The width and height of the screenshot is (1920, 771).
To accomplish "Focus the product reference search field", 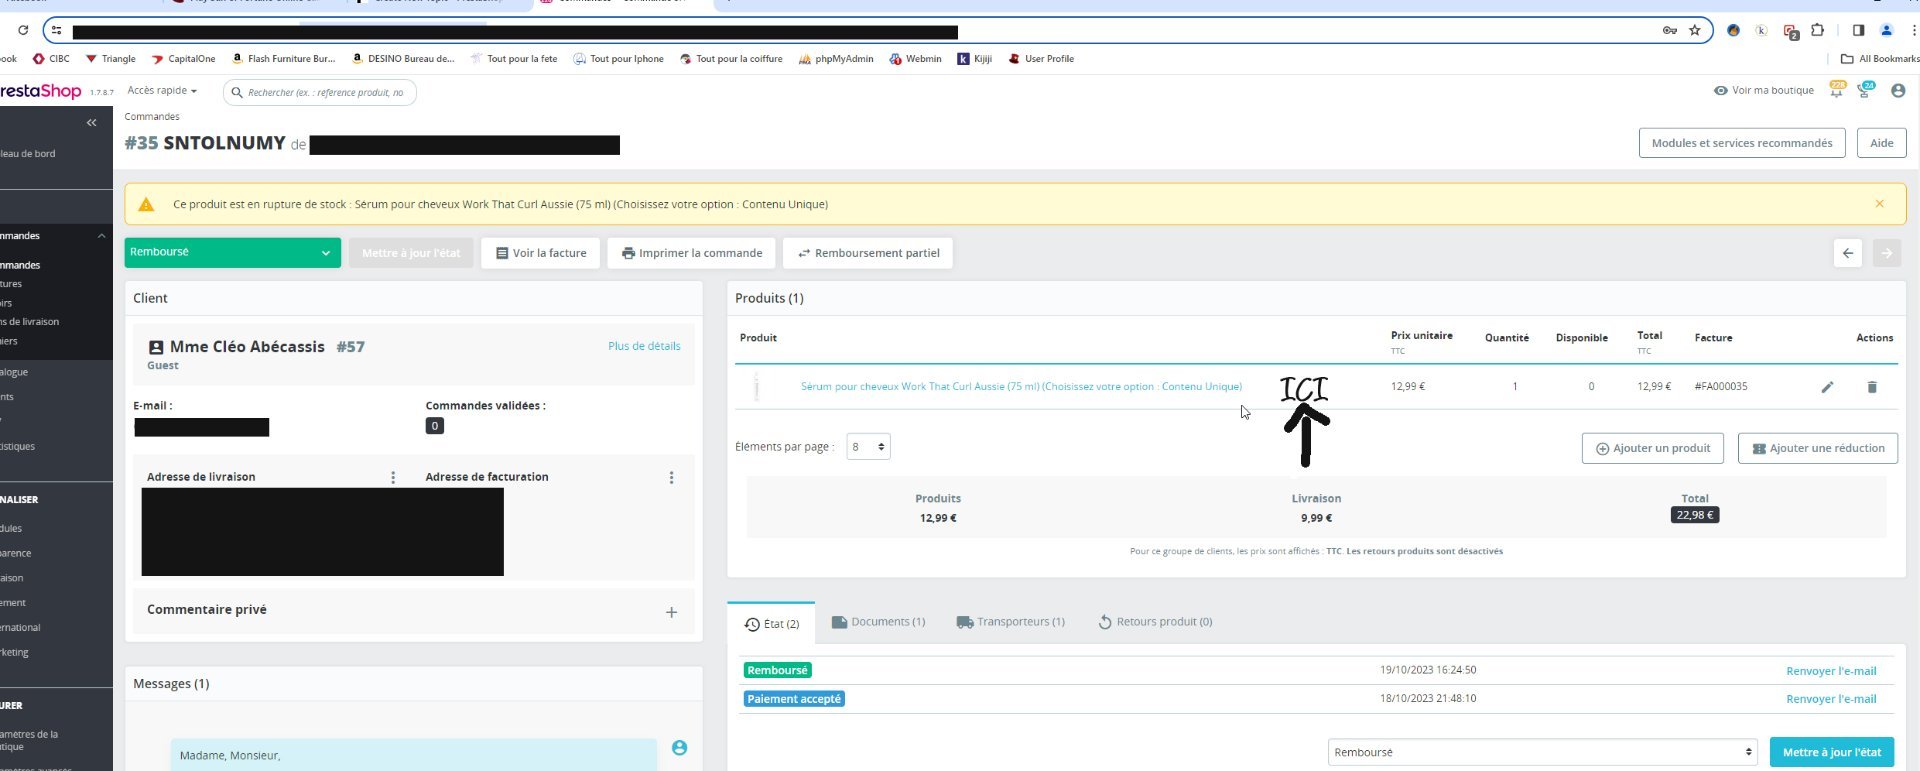I will click(320, 92).
